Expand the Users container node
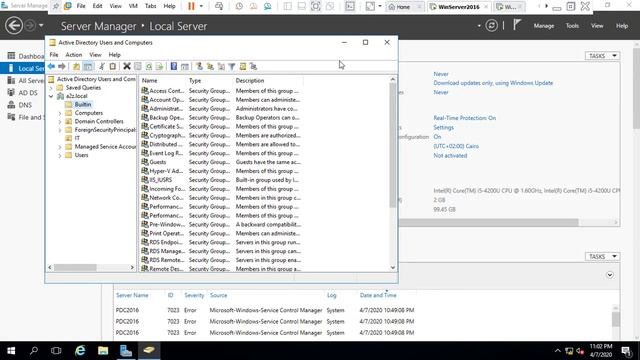640x360 pixels. click(x=60, y=156)
